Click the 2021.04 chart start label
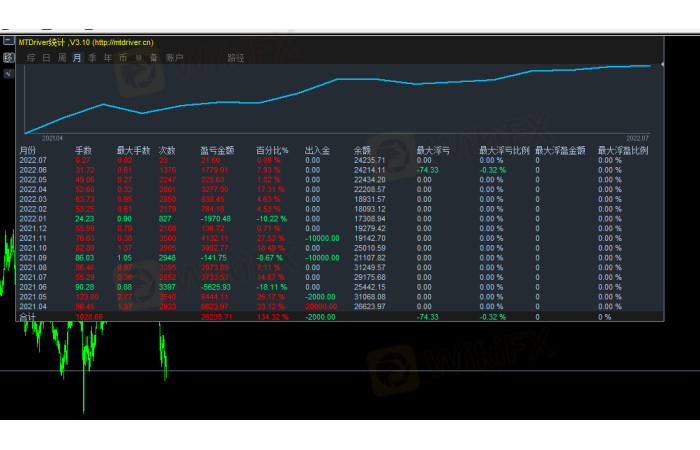 pyautogui.click(x=52, y=138)
